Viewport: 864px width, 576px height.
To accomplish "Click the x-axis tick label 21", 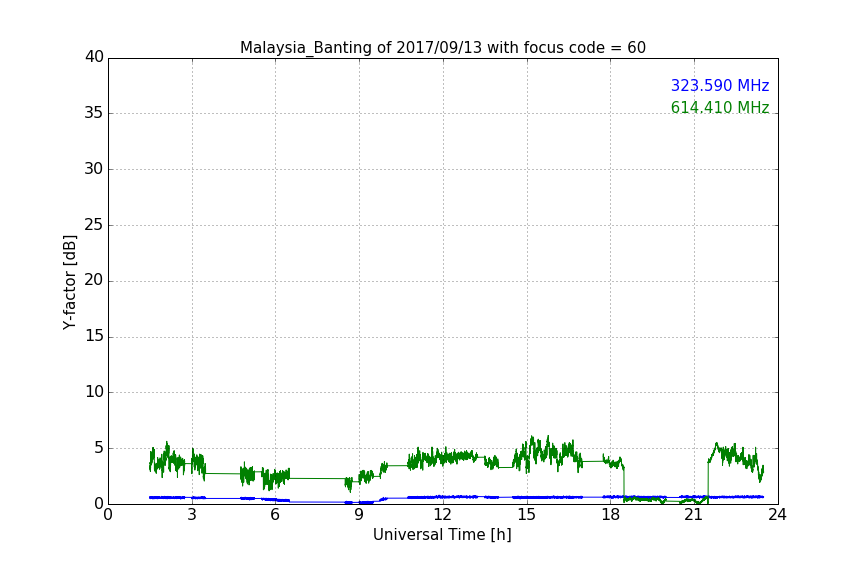I will pyautogui.click(x=694, y=515).
